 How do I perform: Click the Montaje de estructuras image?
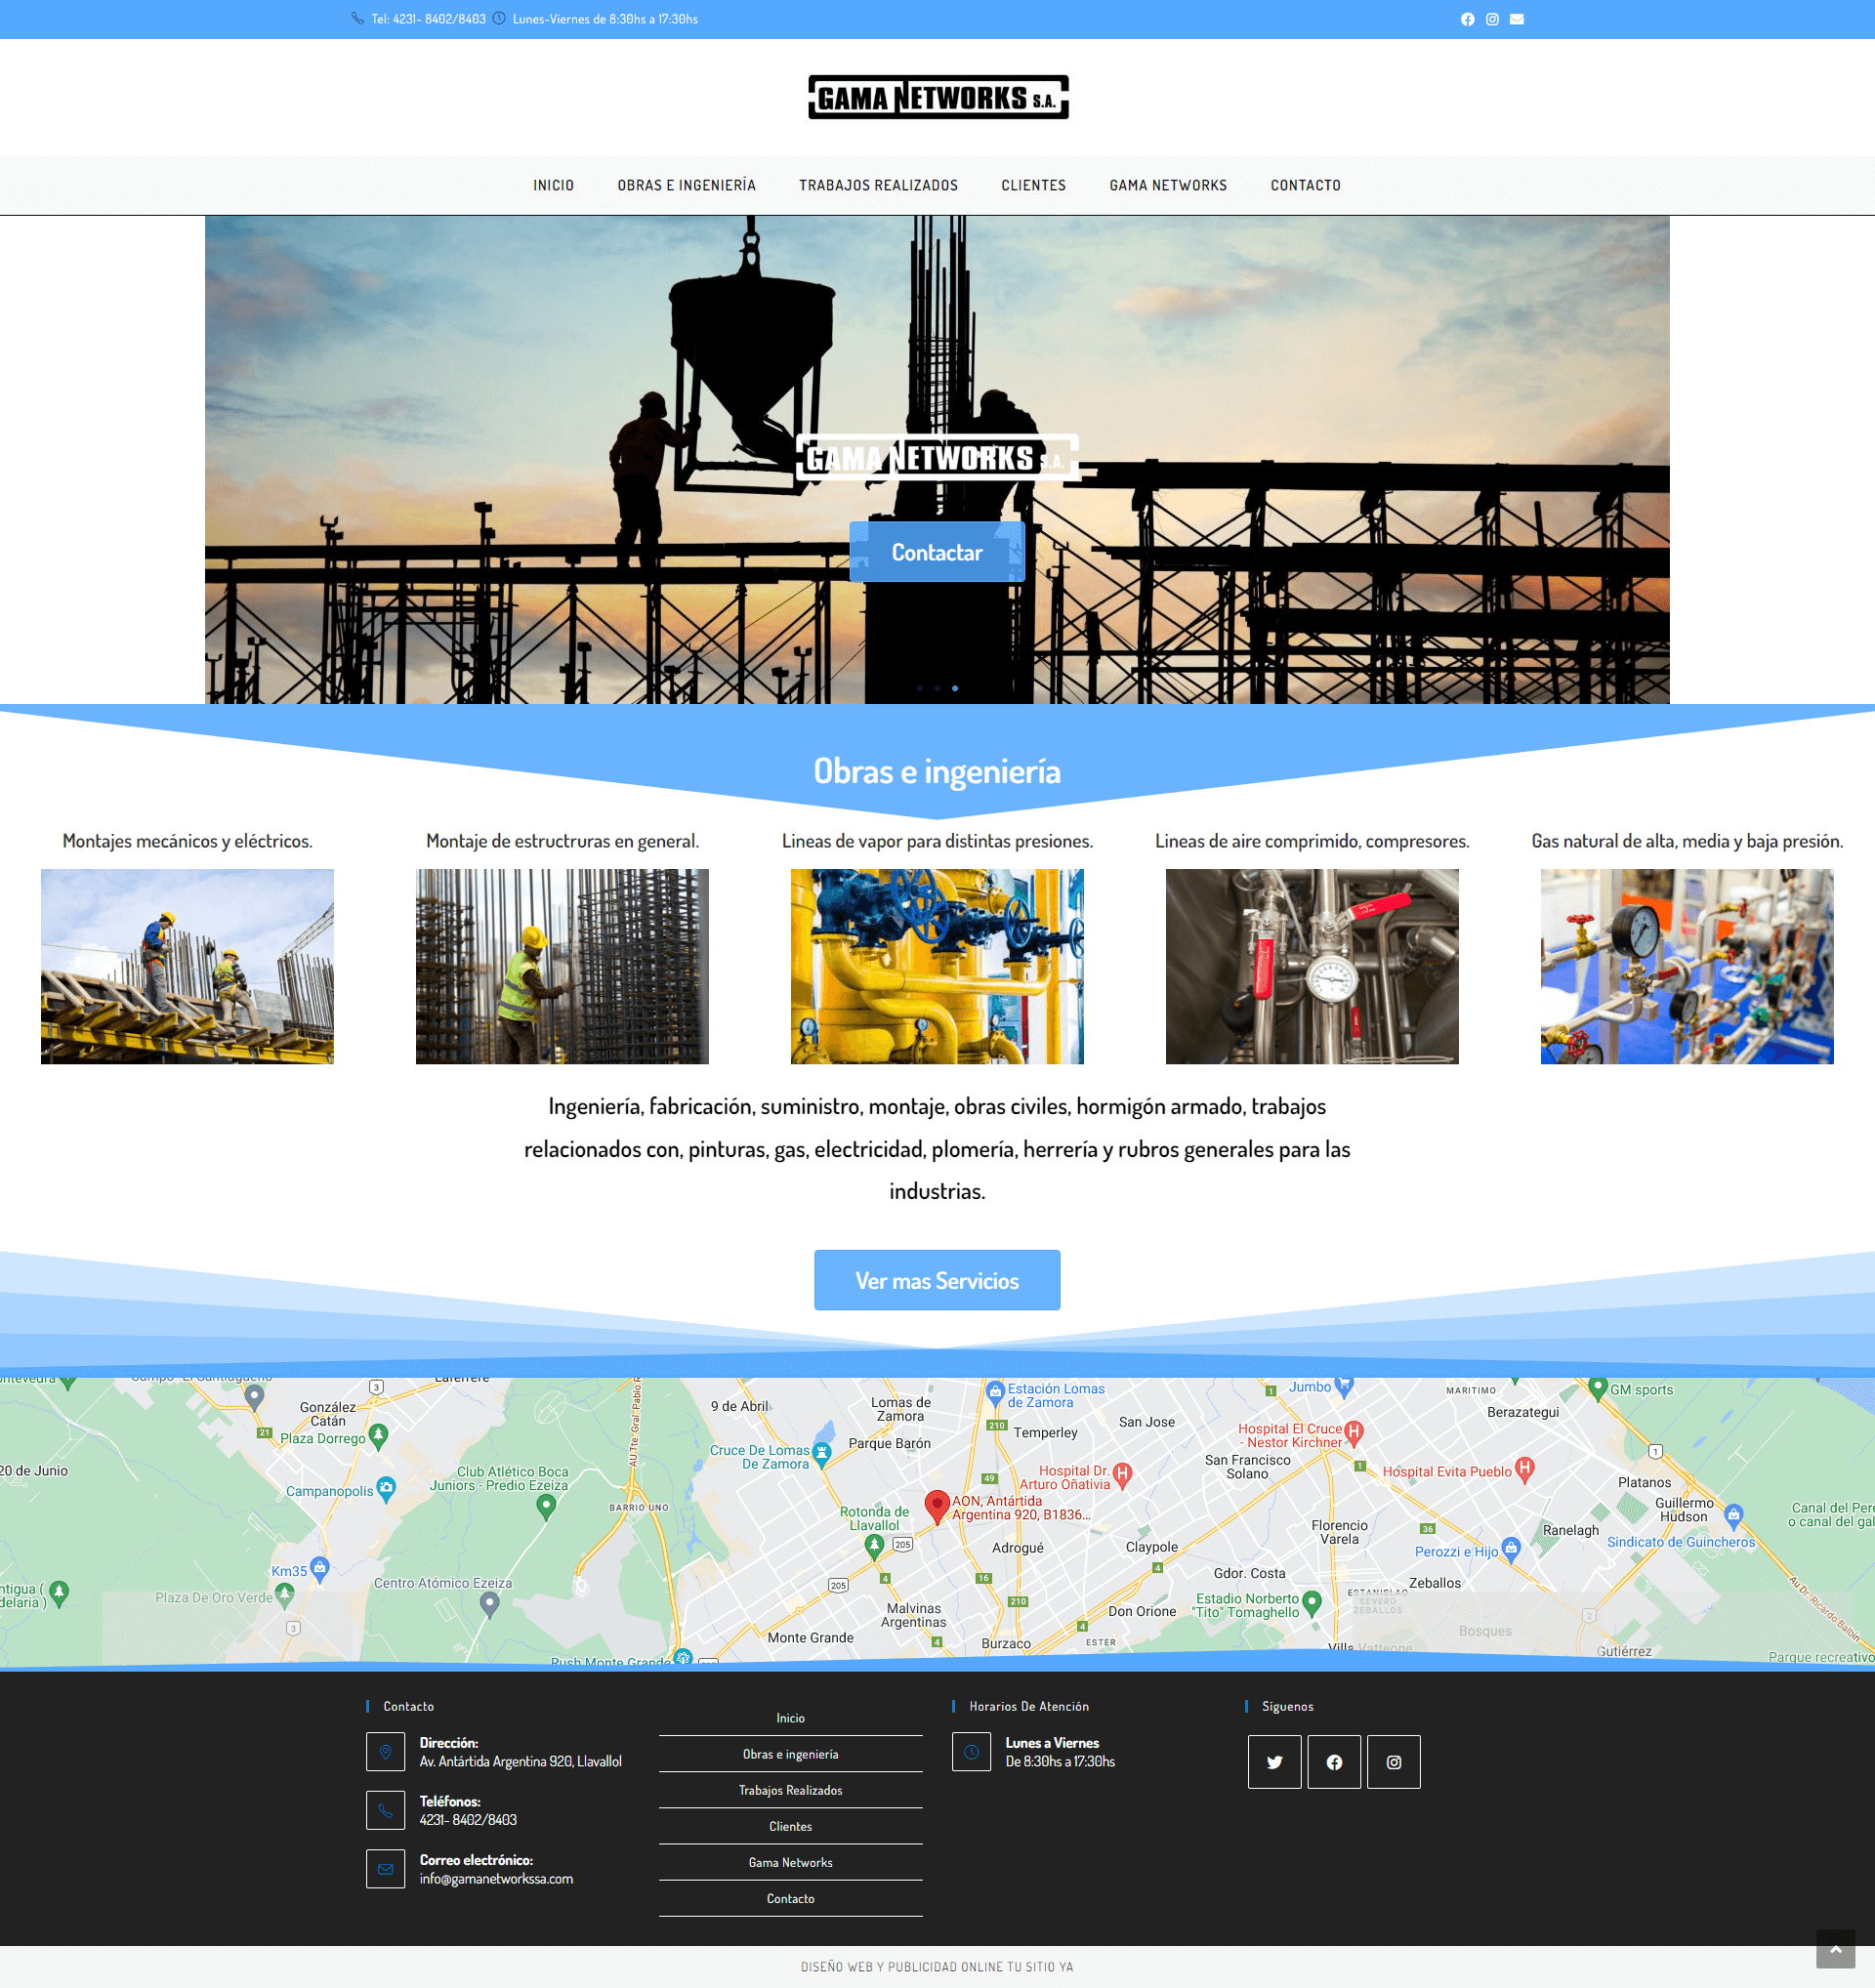click(562, 966)
